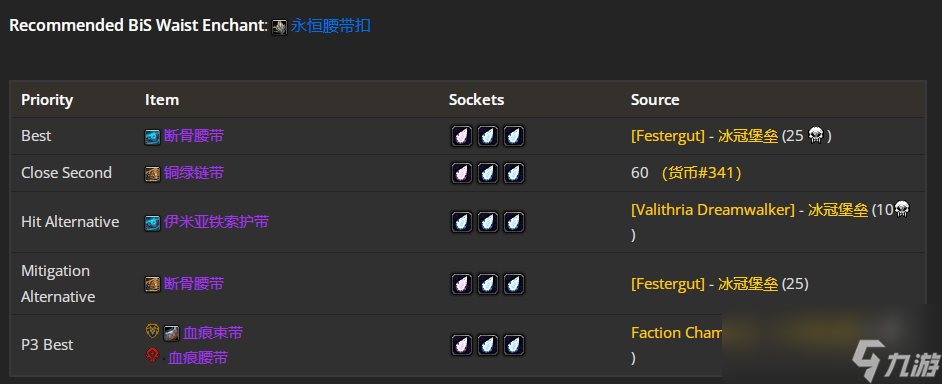Screen dimensions: 942x384
Task: Click the 永恒腰带扣 enchant icon
Action: (x=279, y=27)
